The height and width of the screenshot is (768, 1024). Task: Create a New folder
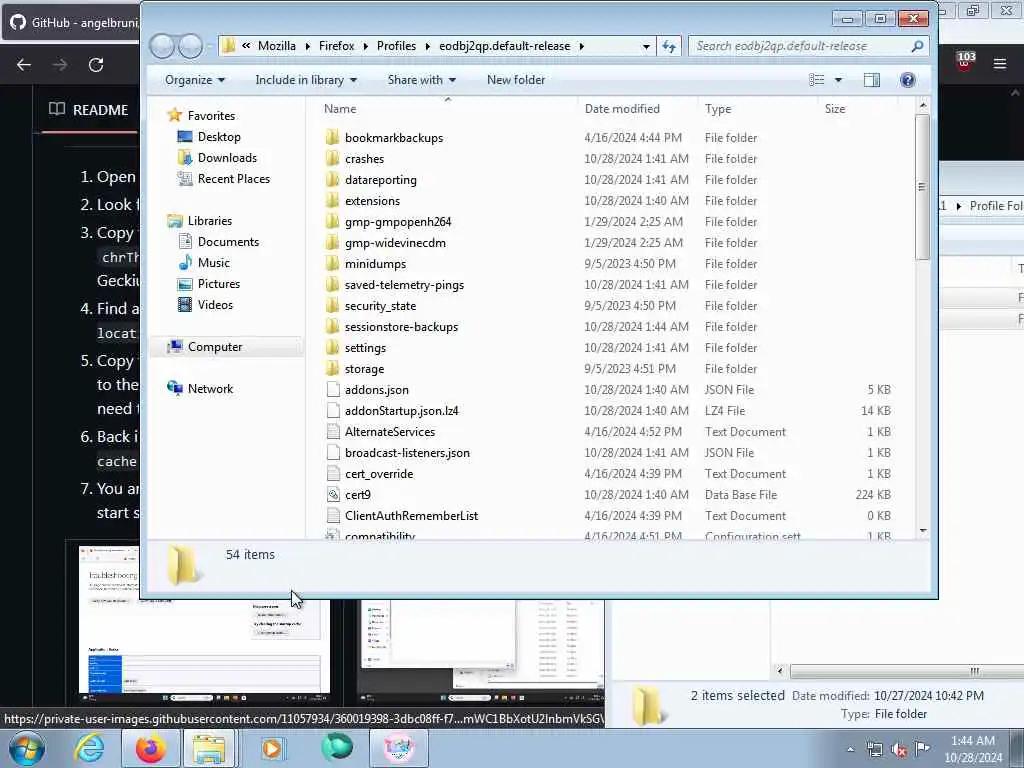point(515,80)
